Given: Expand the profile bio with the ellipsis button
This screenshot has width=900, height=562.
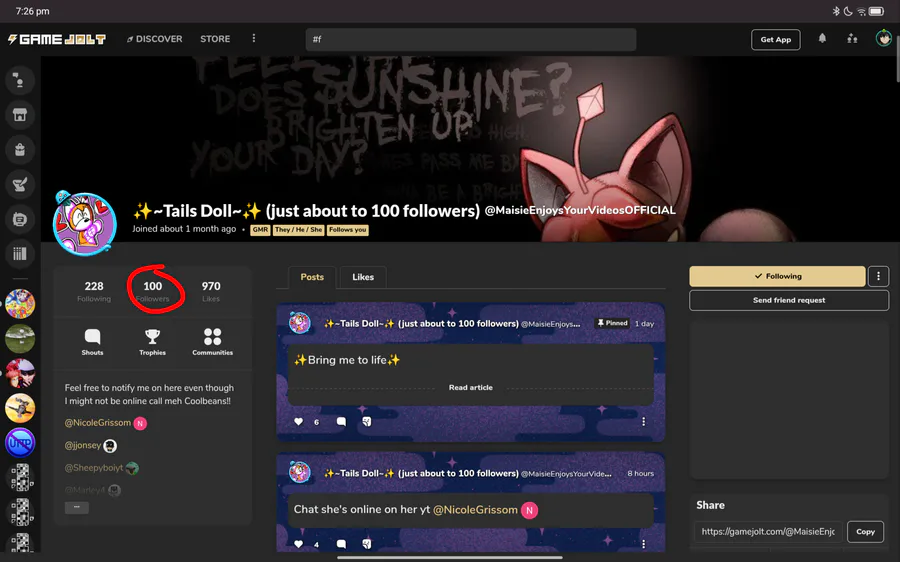Looking at the screenshot, I should pyautogui.click(x=77, y=507).
